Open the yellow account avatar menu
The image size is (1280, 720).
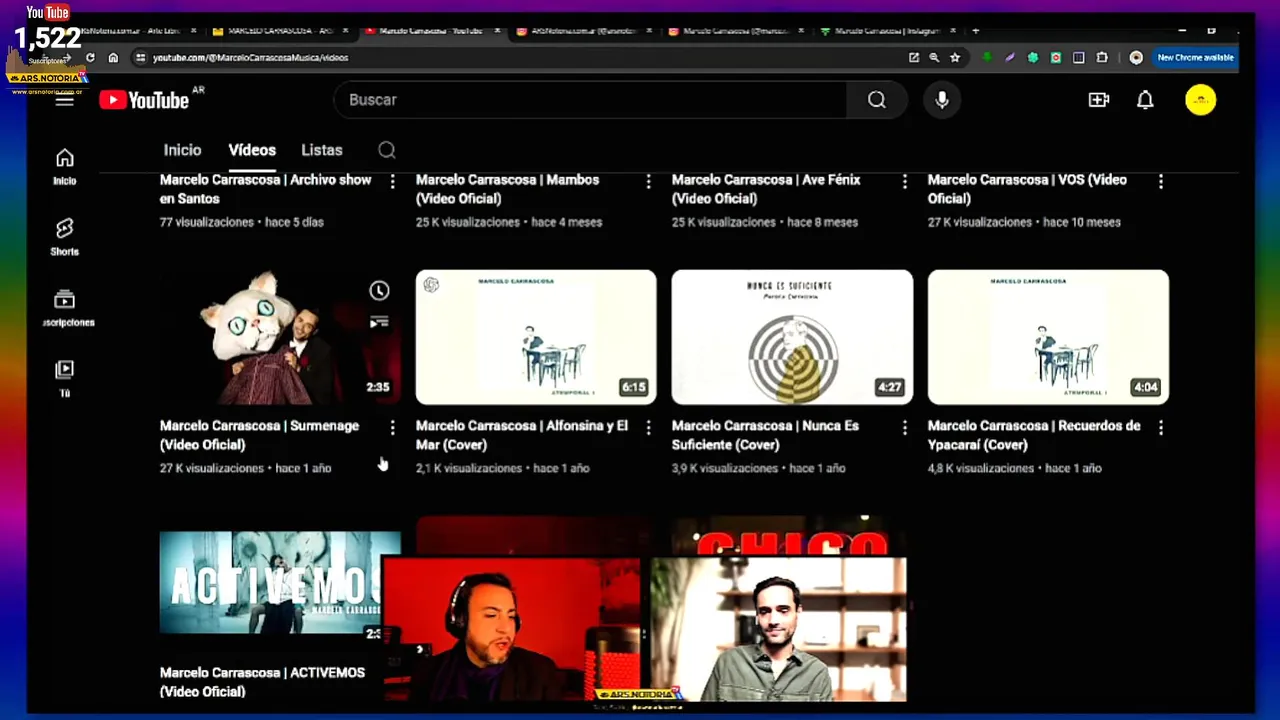pos(1201,100)
